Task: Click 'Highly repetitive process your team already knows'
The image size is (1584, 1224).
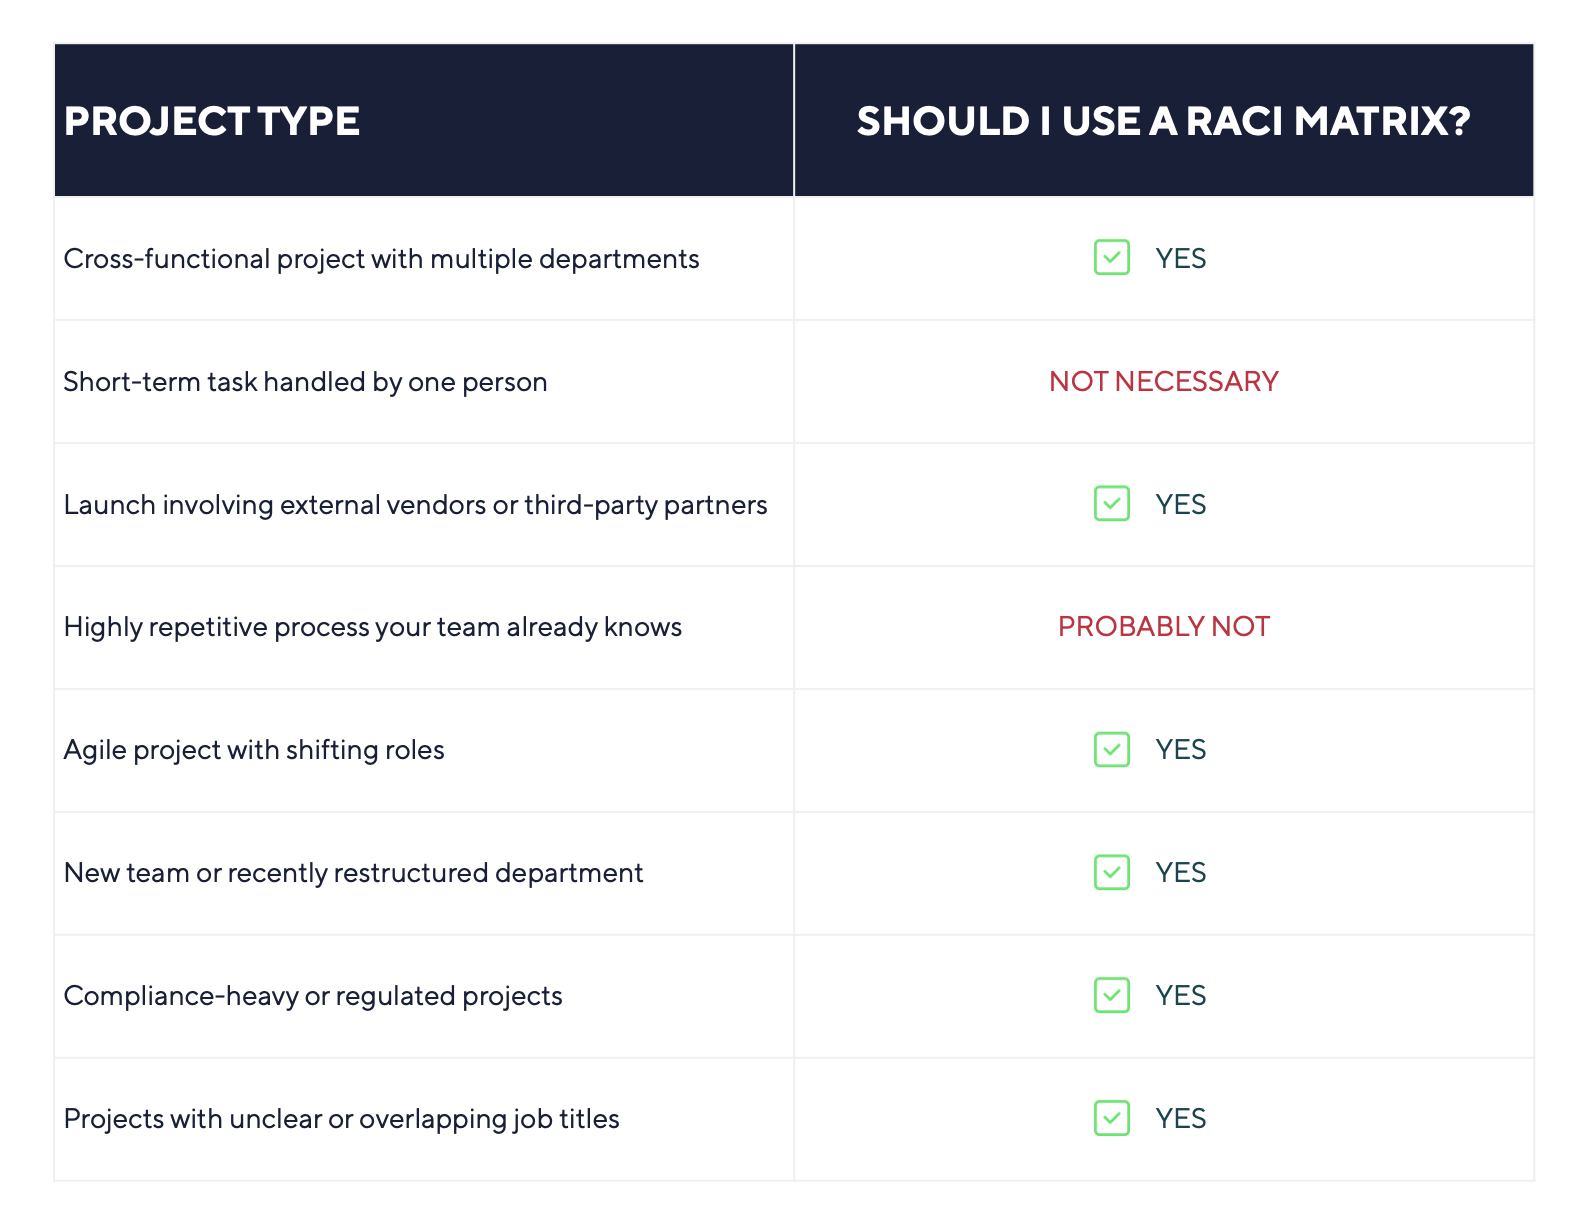Action: click(372, 627)
